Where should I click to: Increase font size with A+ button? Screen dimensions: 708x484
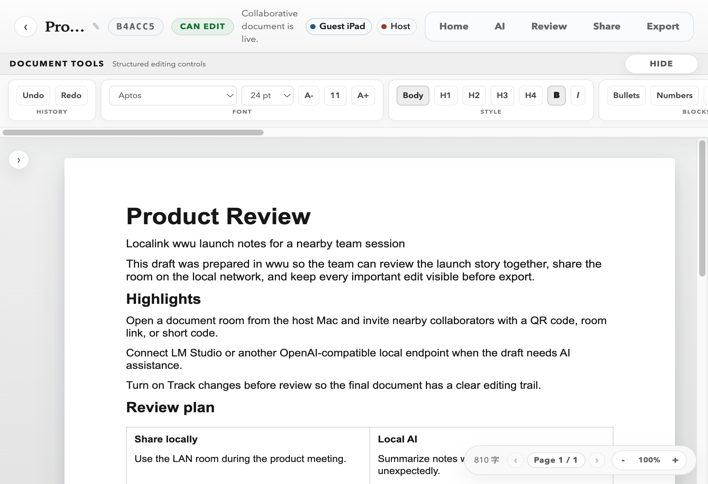coord(363,95)
